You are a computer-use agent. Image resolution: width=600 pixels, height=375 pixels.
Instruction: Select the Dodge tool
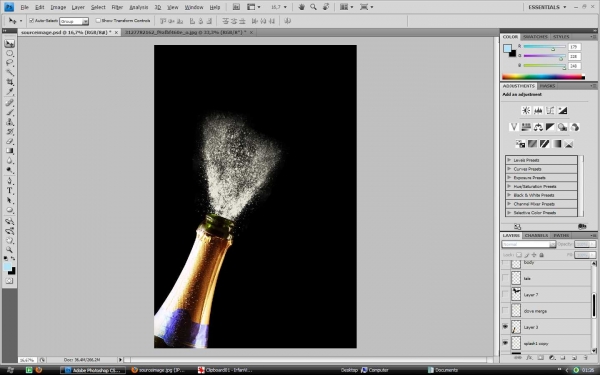pos(10,170)
